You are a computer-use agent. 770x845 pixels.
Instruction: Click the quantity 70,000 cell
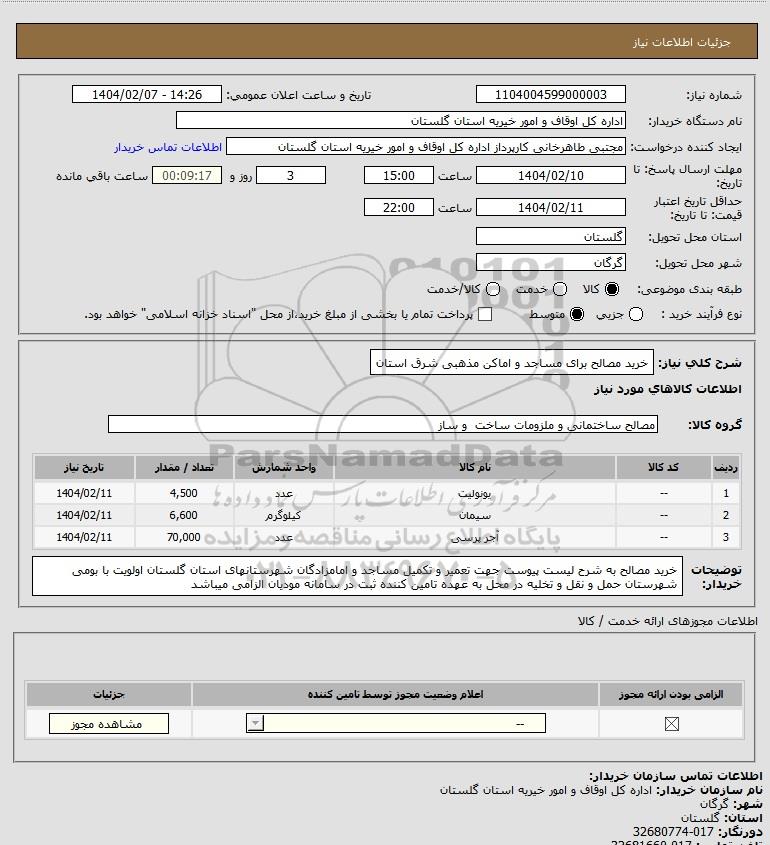pos(184,537)
